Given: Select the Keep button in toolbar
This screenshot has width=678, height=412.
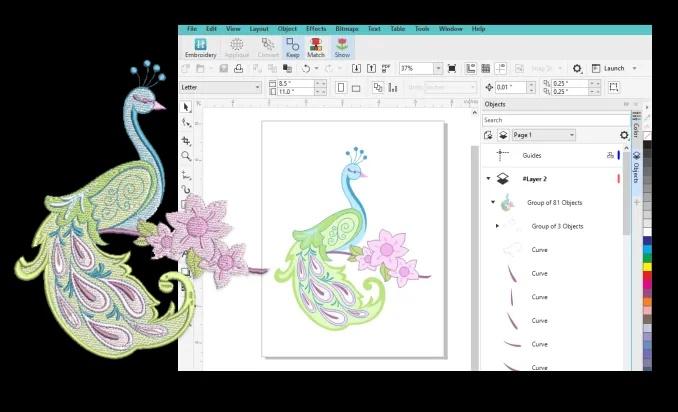Looking at the screenshot, I should pyautogui.click(x=292, y=47).
